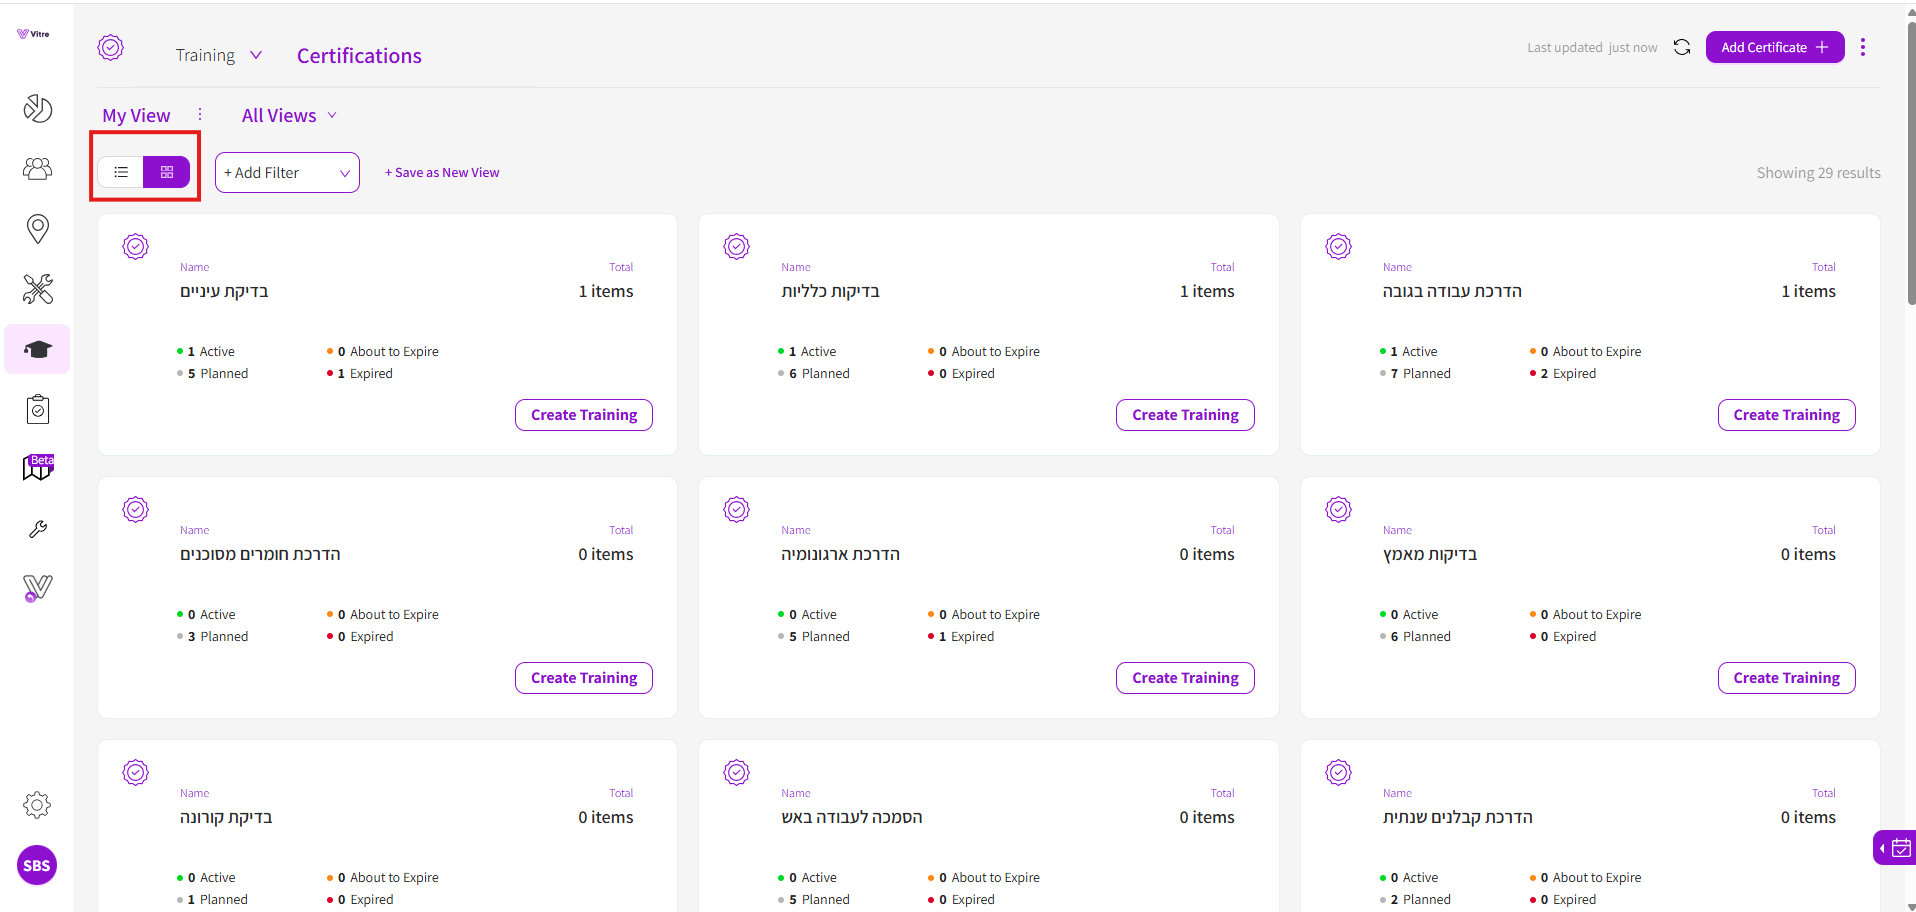Expand the All Views dropdown
1916x912 pixels.
click(289, 115)
